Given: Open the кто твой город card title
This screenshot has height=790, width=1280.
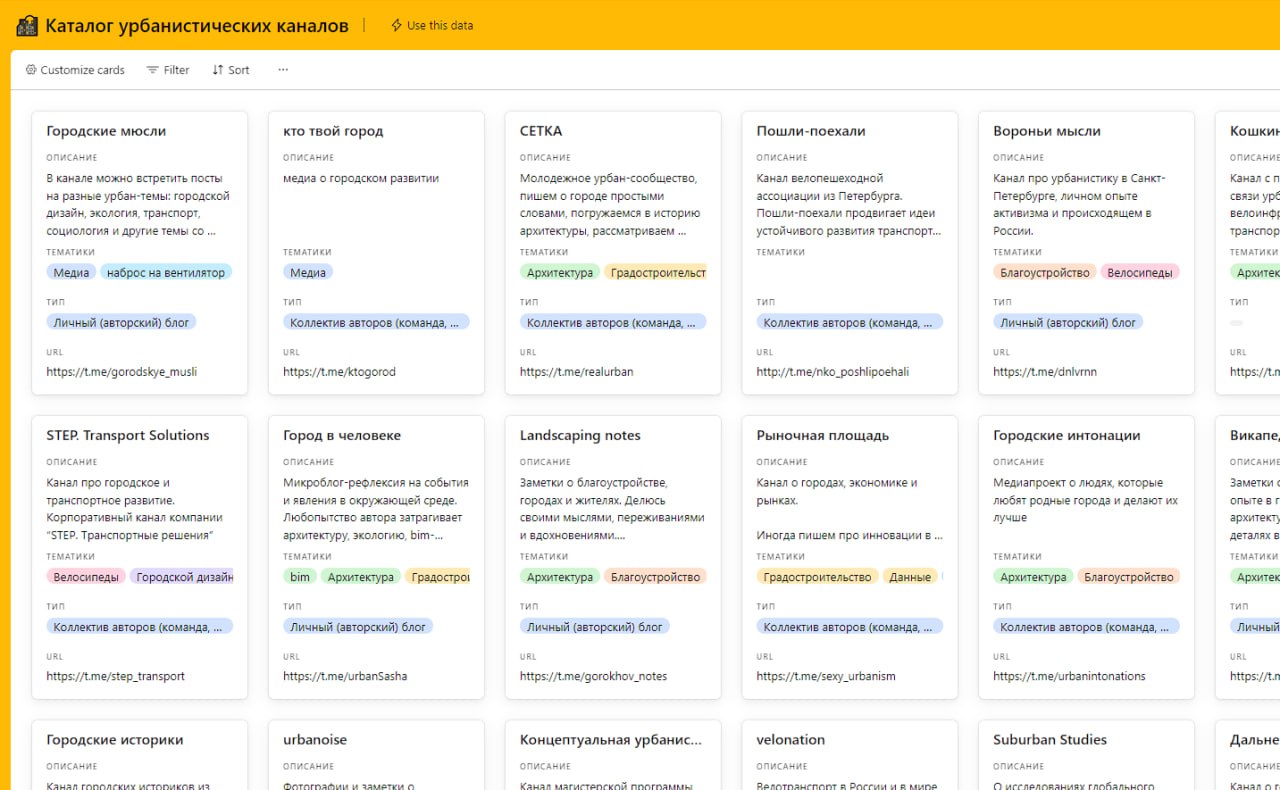Looking at the screenshot, I should (x=333, y=131).
